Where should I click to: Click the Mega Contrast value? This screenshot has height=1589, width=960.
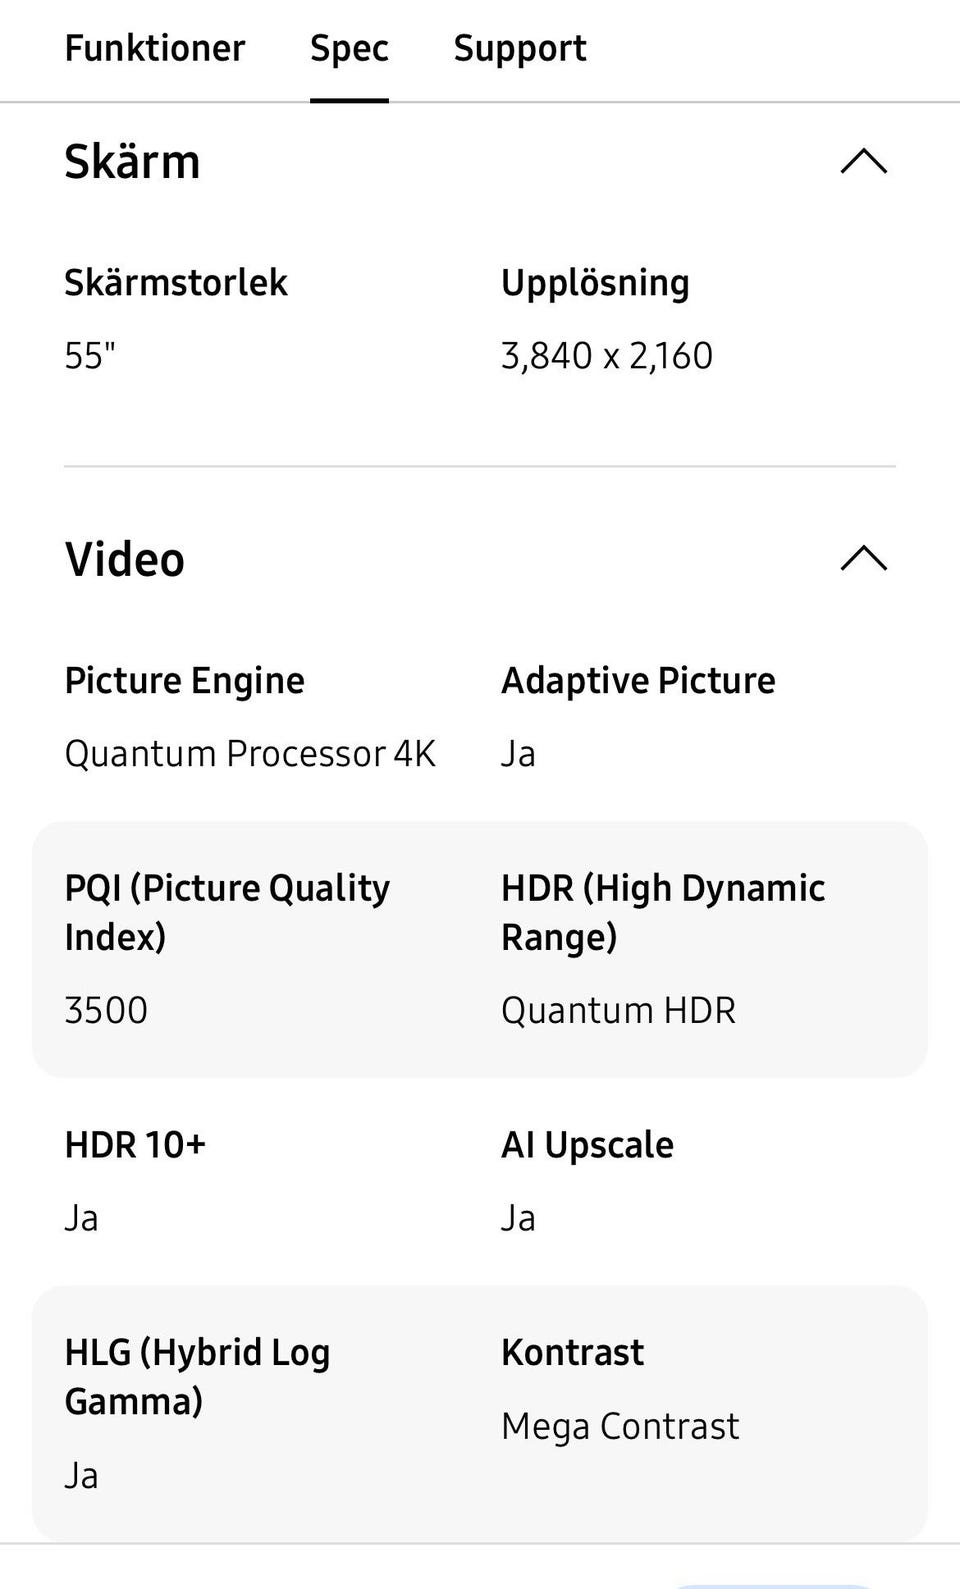[x=620, y=1426]
